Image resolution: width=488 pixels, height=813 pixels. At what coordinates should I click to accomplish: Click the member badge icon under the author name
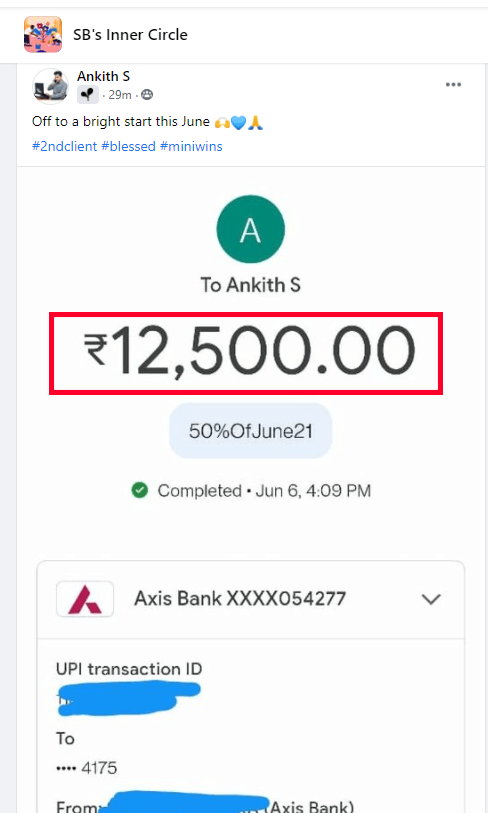[x=88, y=95]
